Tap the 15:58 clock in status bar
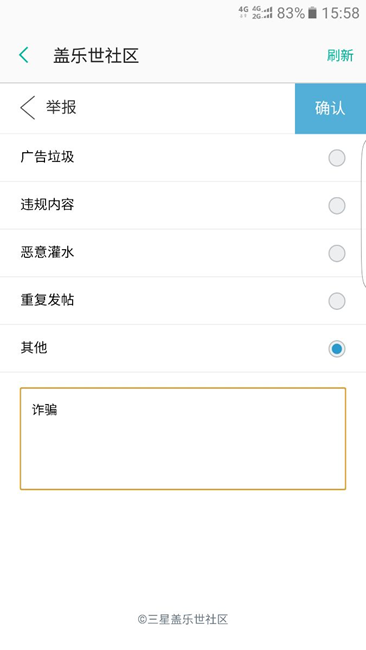Screen dimensions: 366x650 click(340, 13)
